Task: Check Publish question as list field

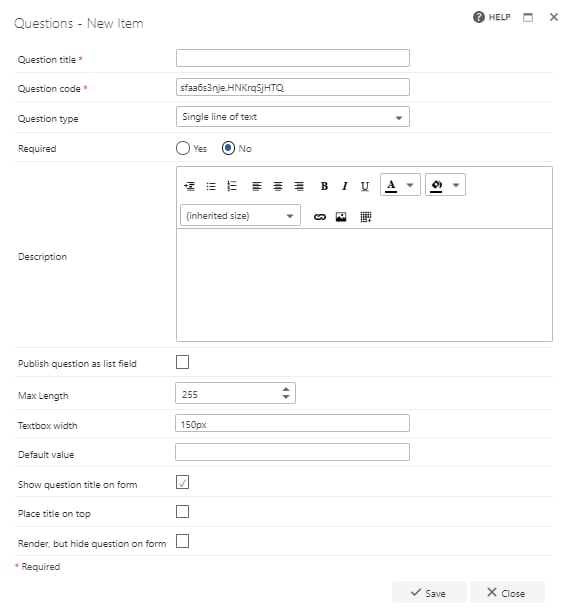Action: point(183,362)
